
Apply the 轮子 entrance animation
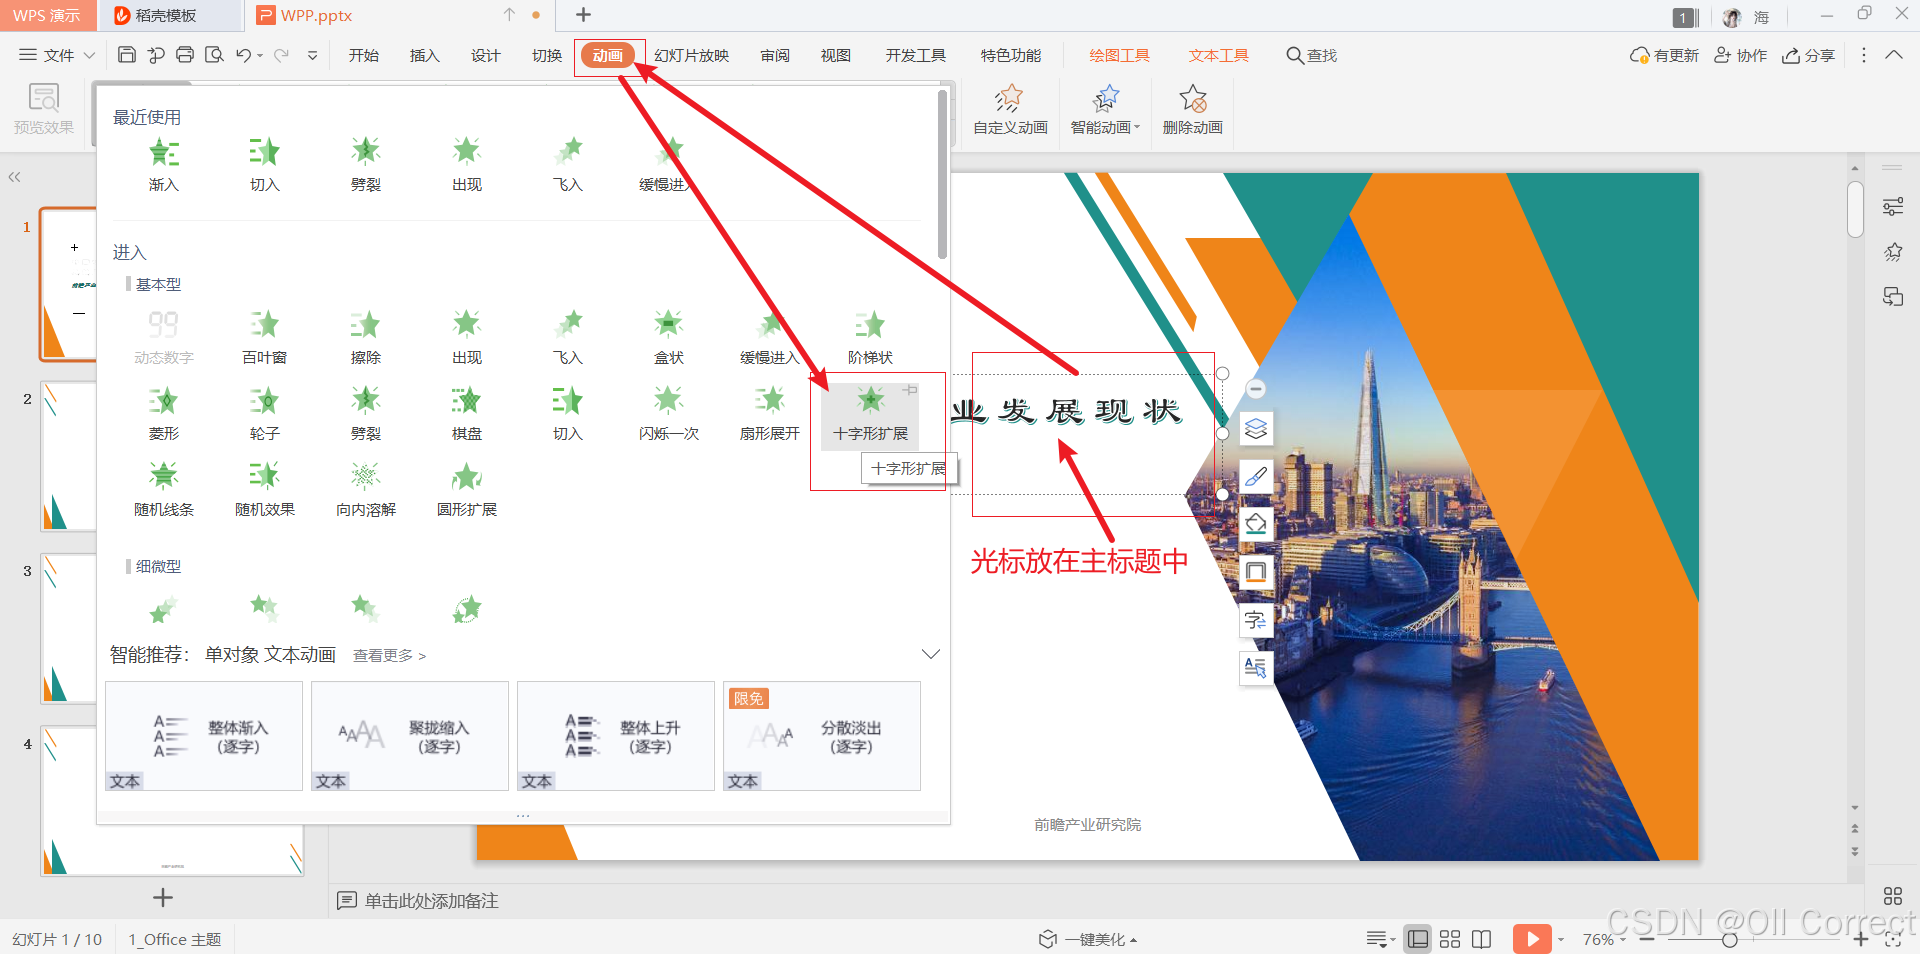[264, 413]
